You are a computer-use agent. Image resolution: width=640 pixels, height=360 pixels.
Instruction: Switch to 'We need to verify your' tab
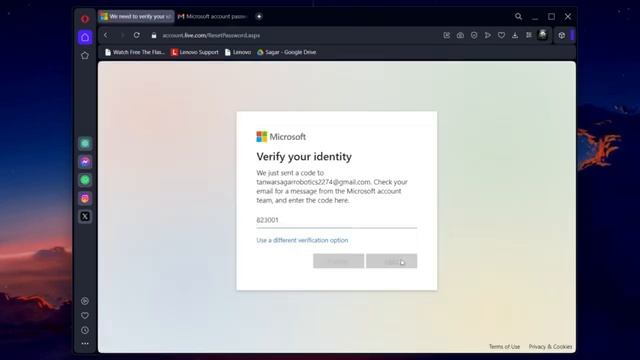pos(136,17)
